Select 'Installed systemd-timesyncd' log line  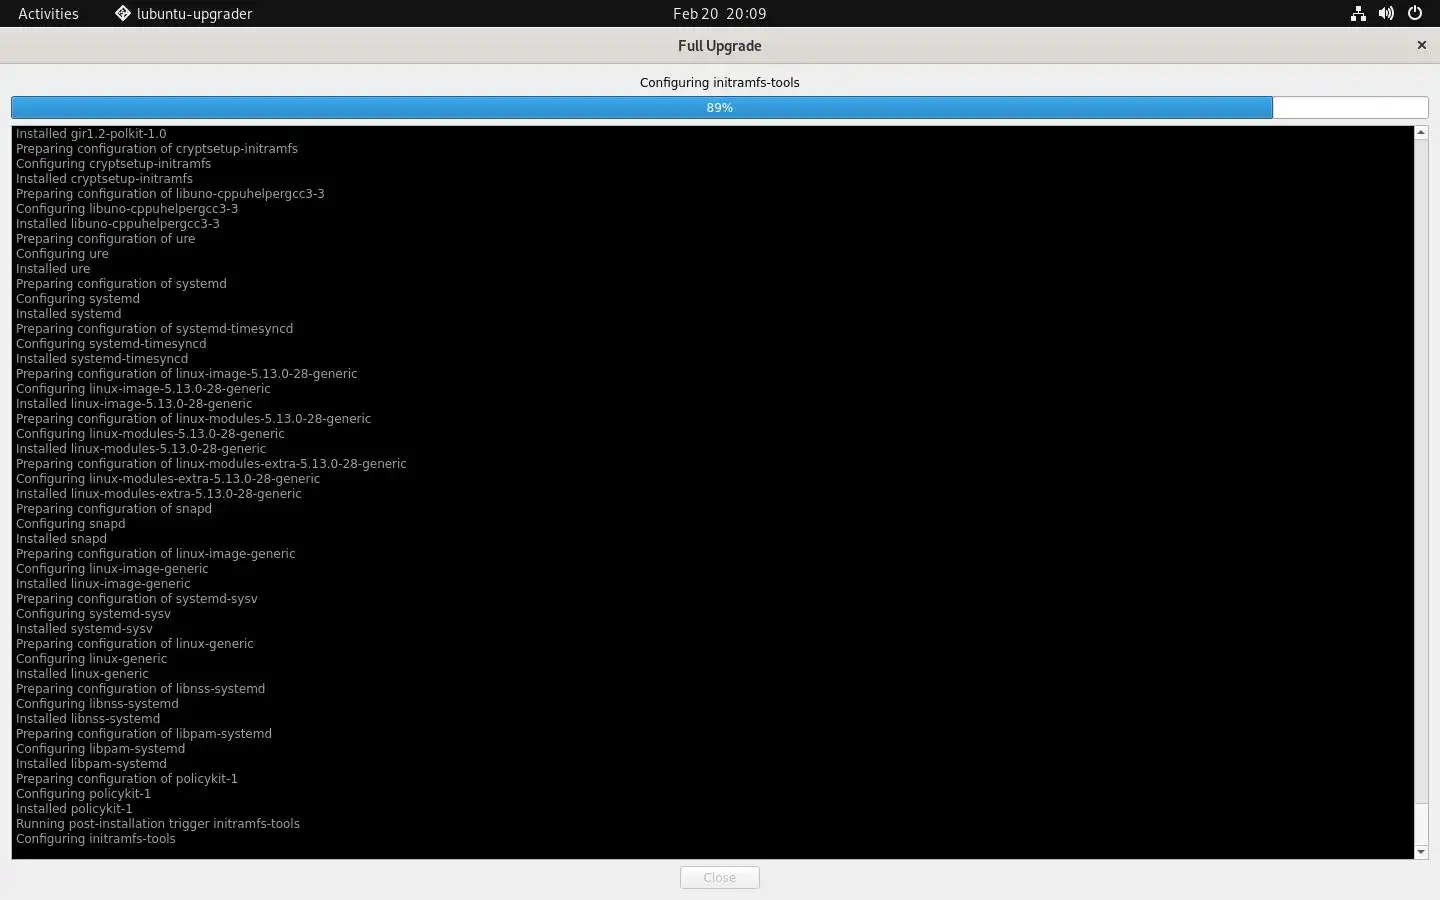pos(102,358)
